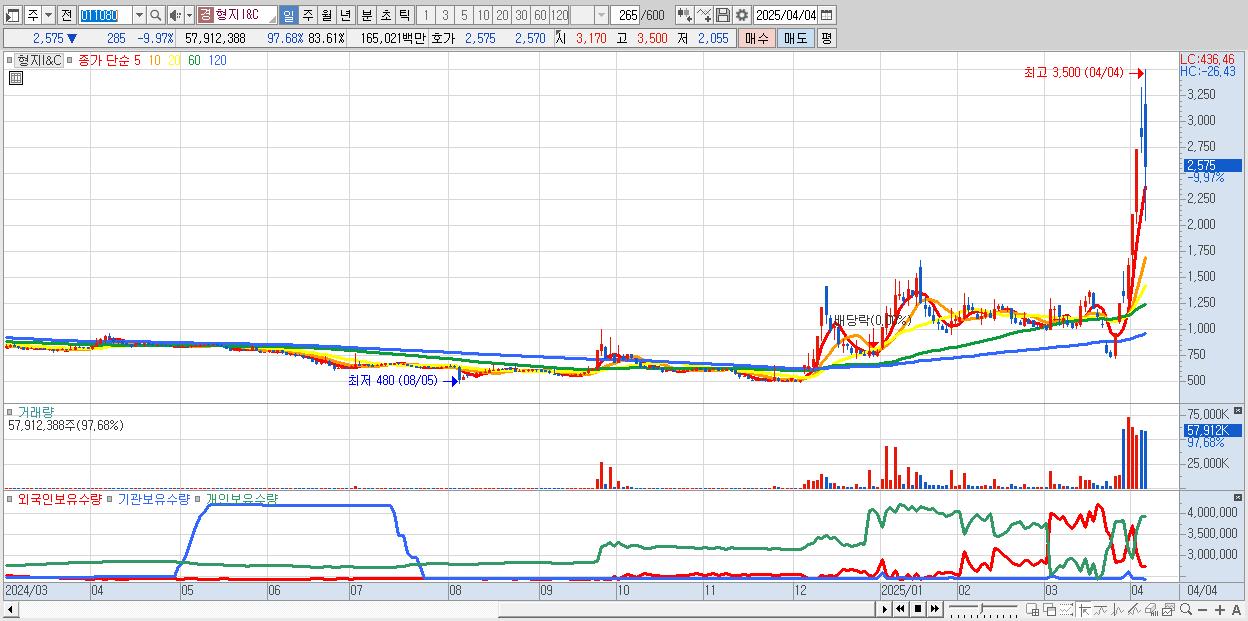Select the 일 daily period toggle
This screenshot has width=1248, height=621.
point(289,15)
